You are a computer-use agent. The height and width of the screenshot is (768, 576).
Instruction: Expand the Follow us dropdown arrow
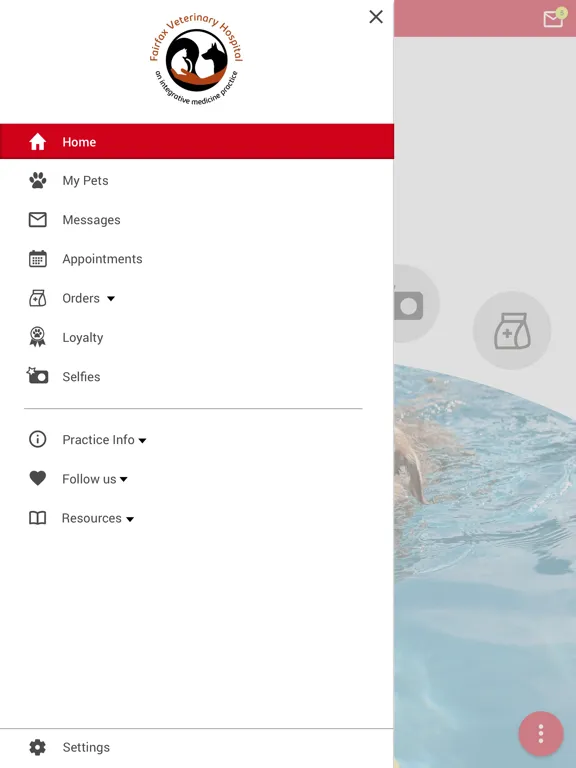[x=124, y=480]
